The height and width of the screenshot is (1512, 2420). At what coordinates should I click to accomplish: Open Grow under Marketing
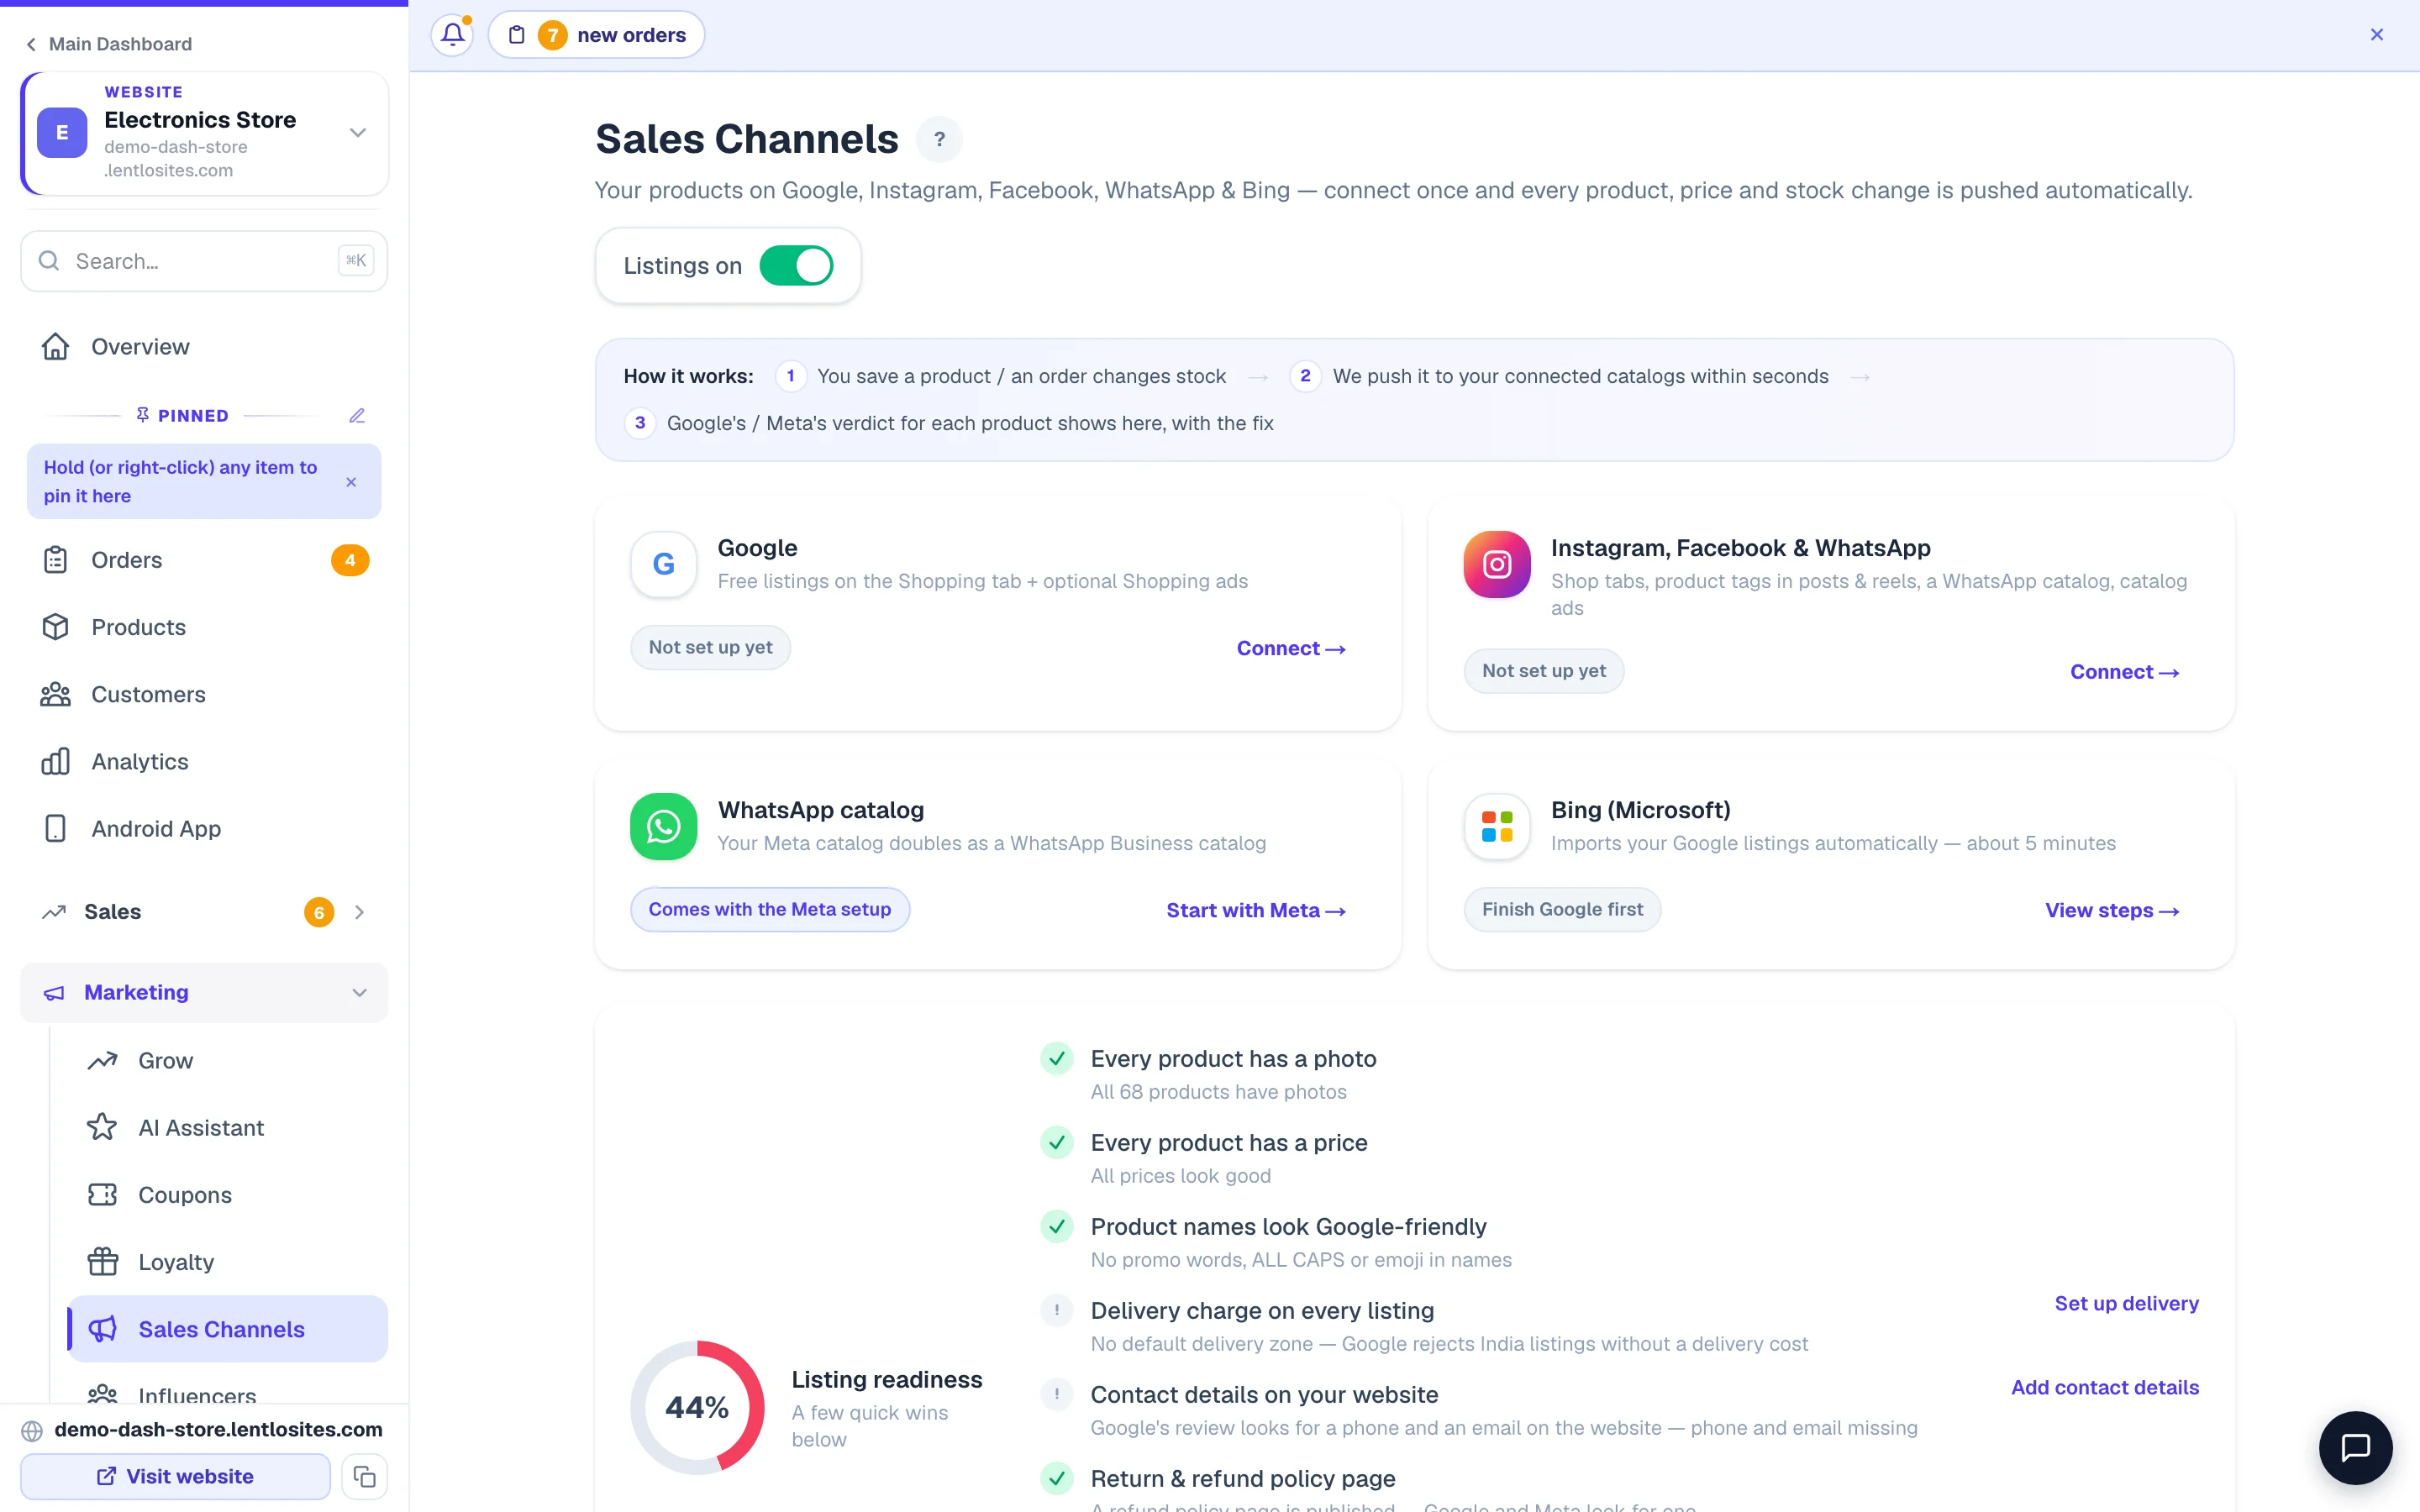pos(228,1061)
